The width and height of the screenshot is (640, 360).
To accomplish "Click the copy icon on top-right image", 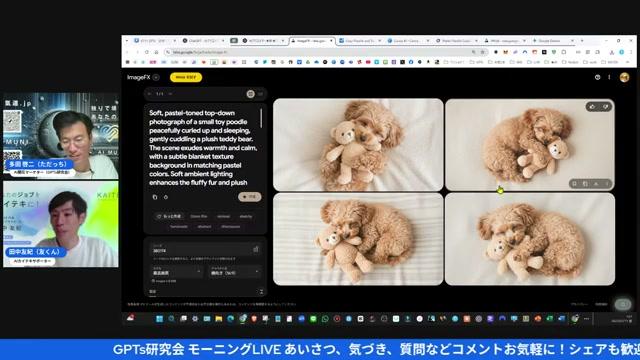I will tap(585, 184).
